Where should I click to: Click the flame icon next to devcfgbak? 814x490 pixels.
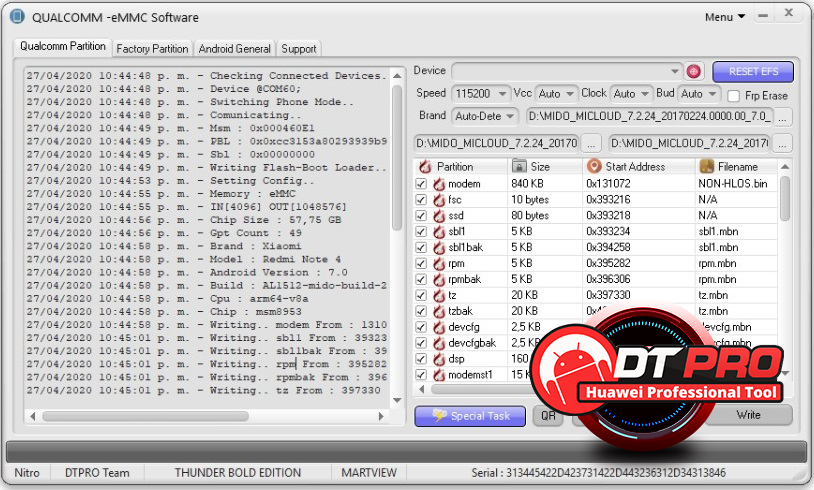(439, 343)
